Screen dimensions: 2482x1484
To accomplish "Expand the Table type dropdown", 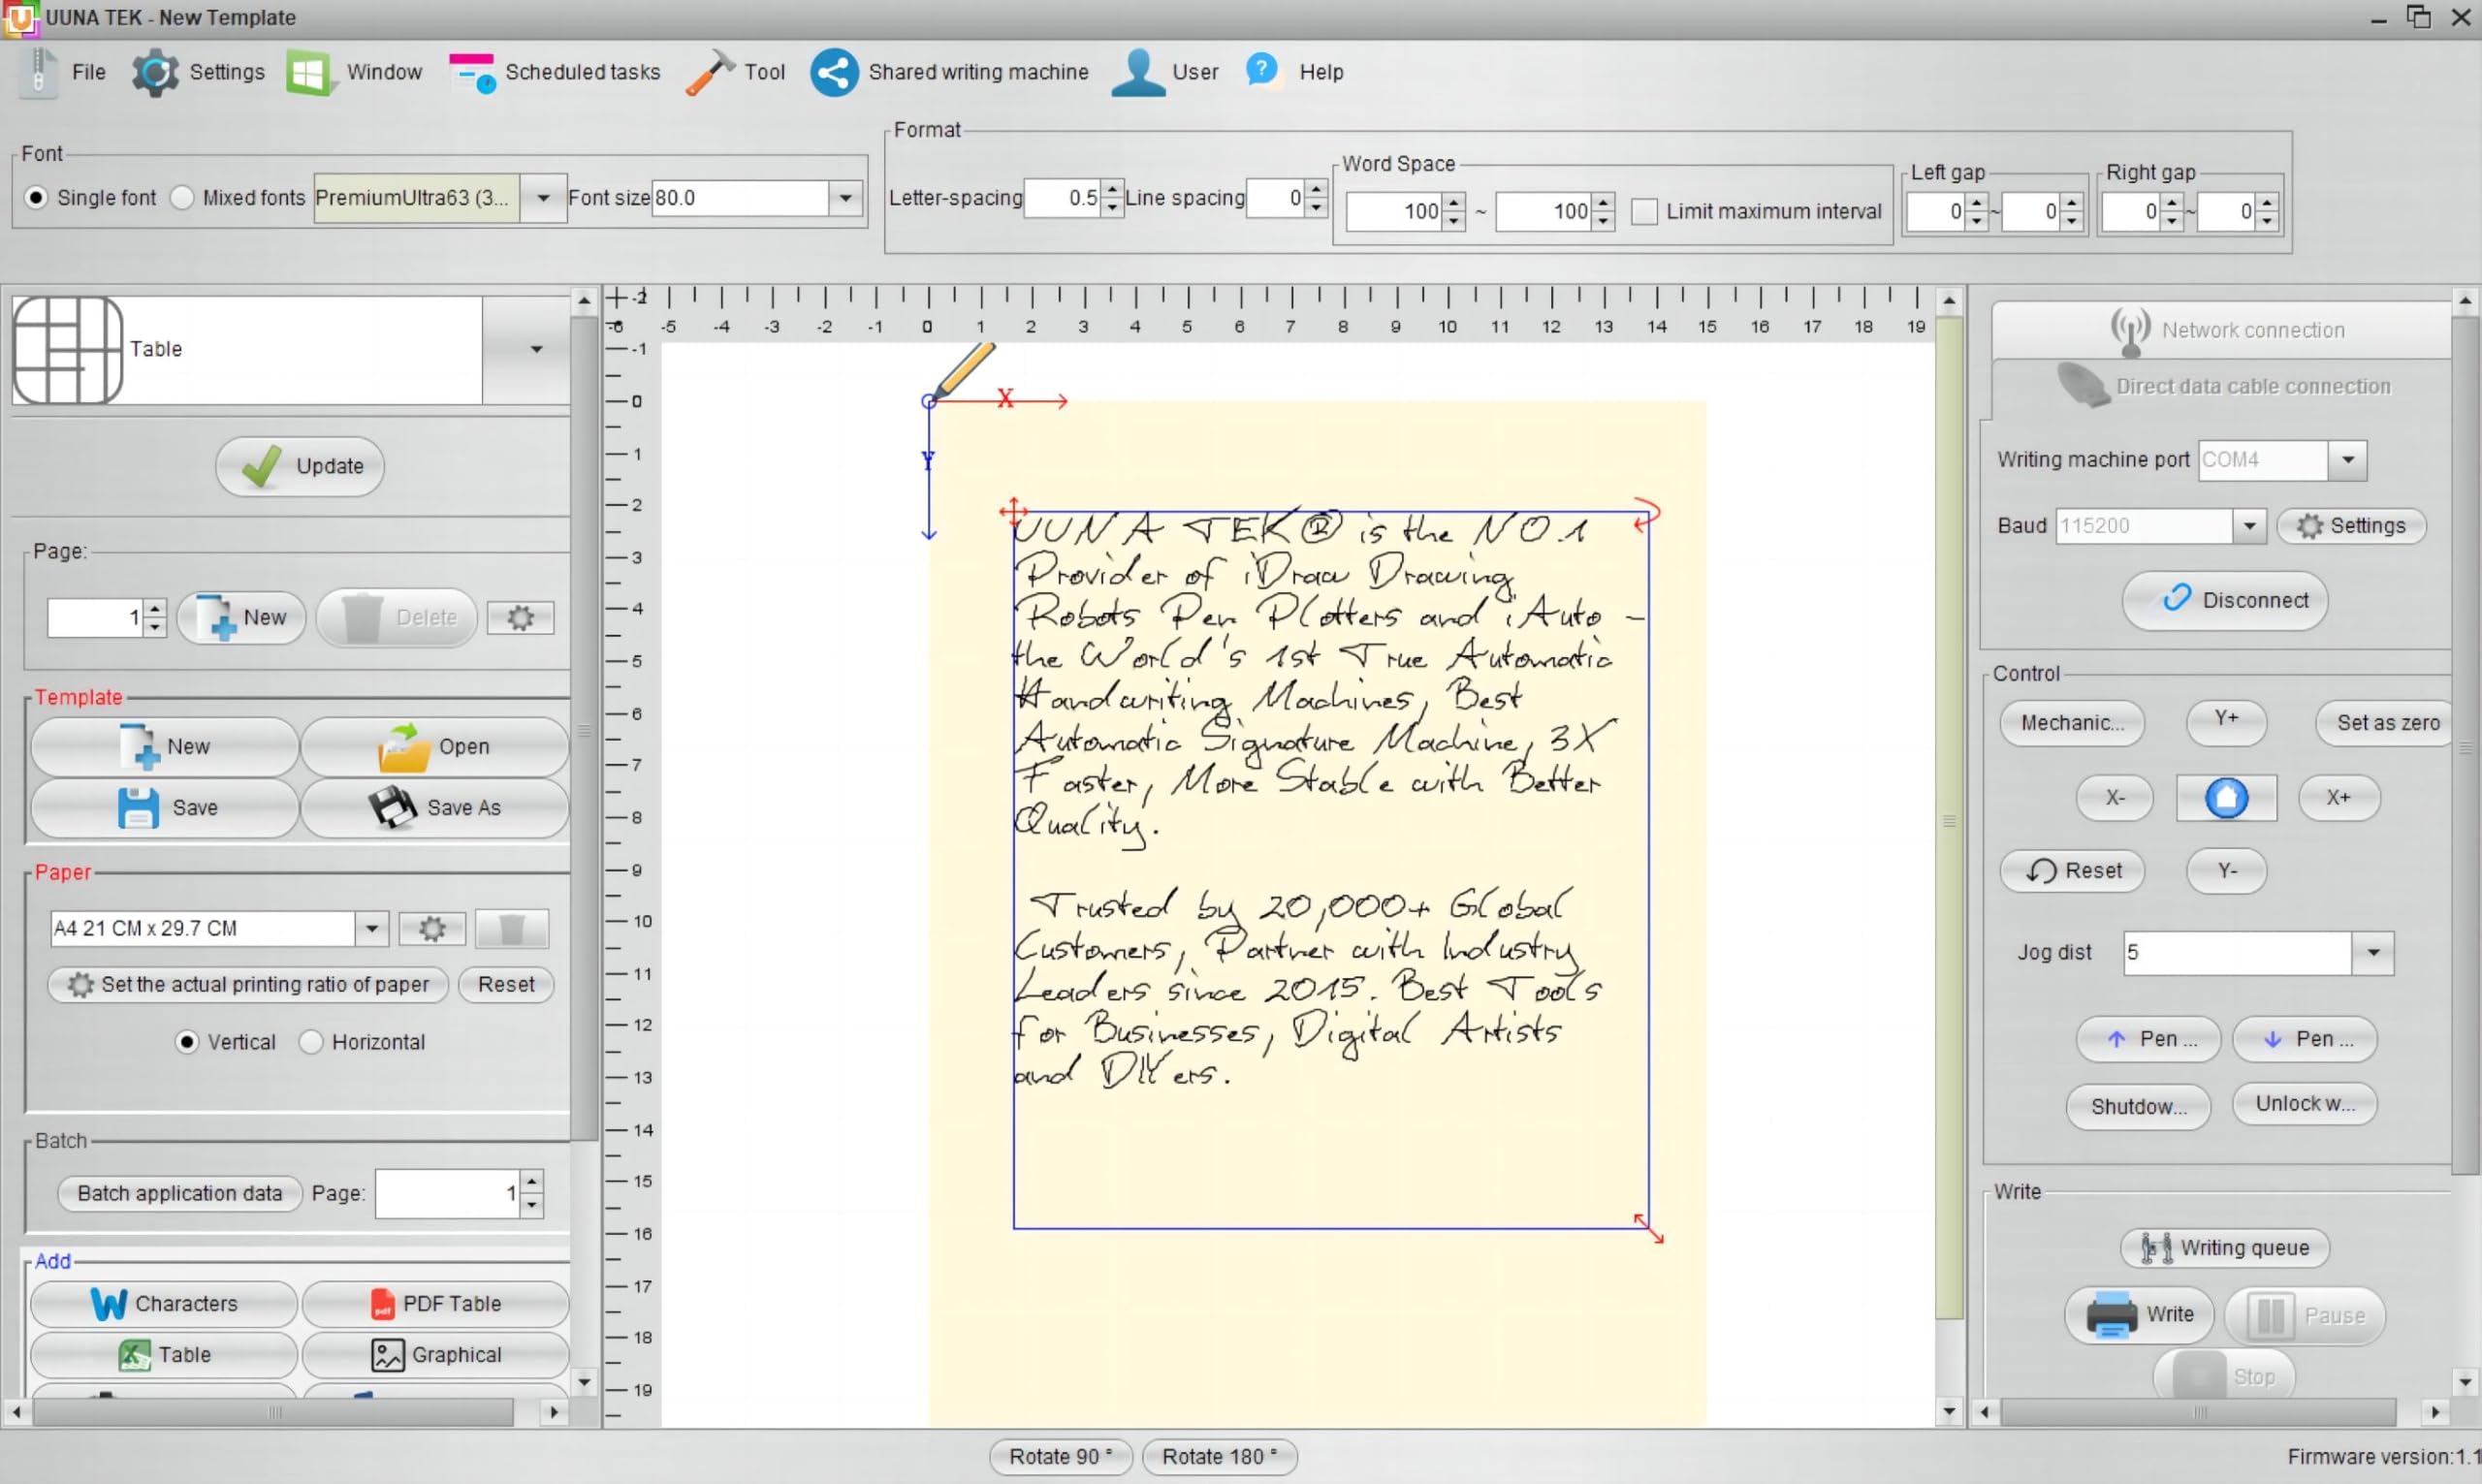I will 536,349.
